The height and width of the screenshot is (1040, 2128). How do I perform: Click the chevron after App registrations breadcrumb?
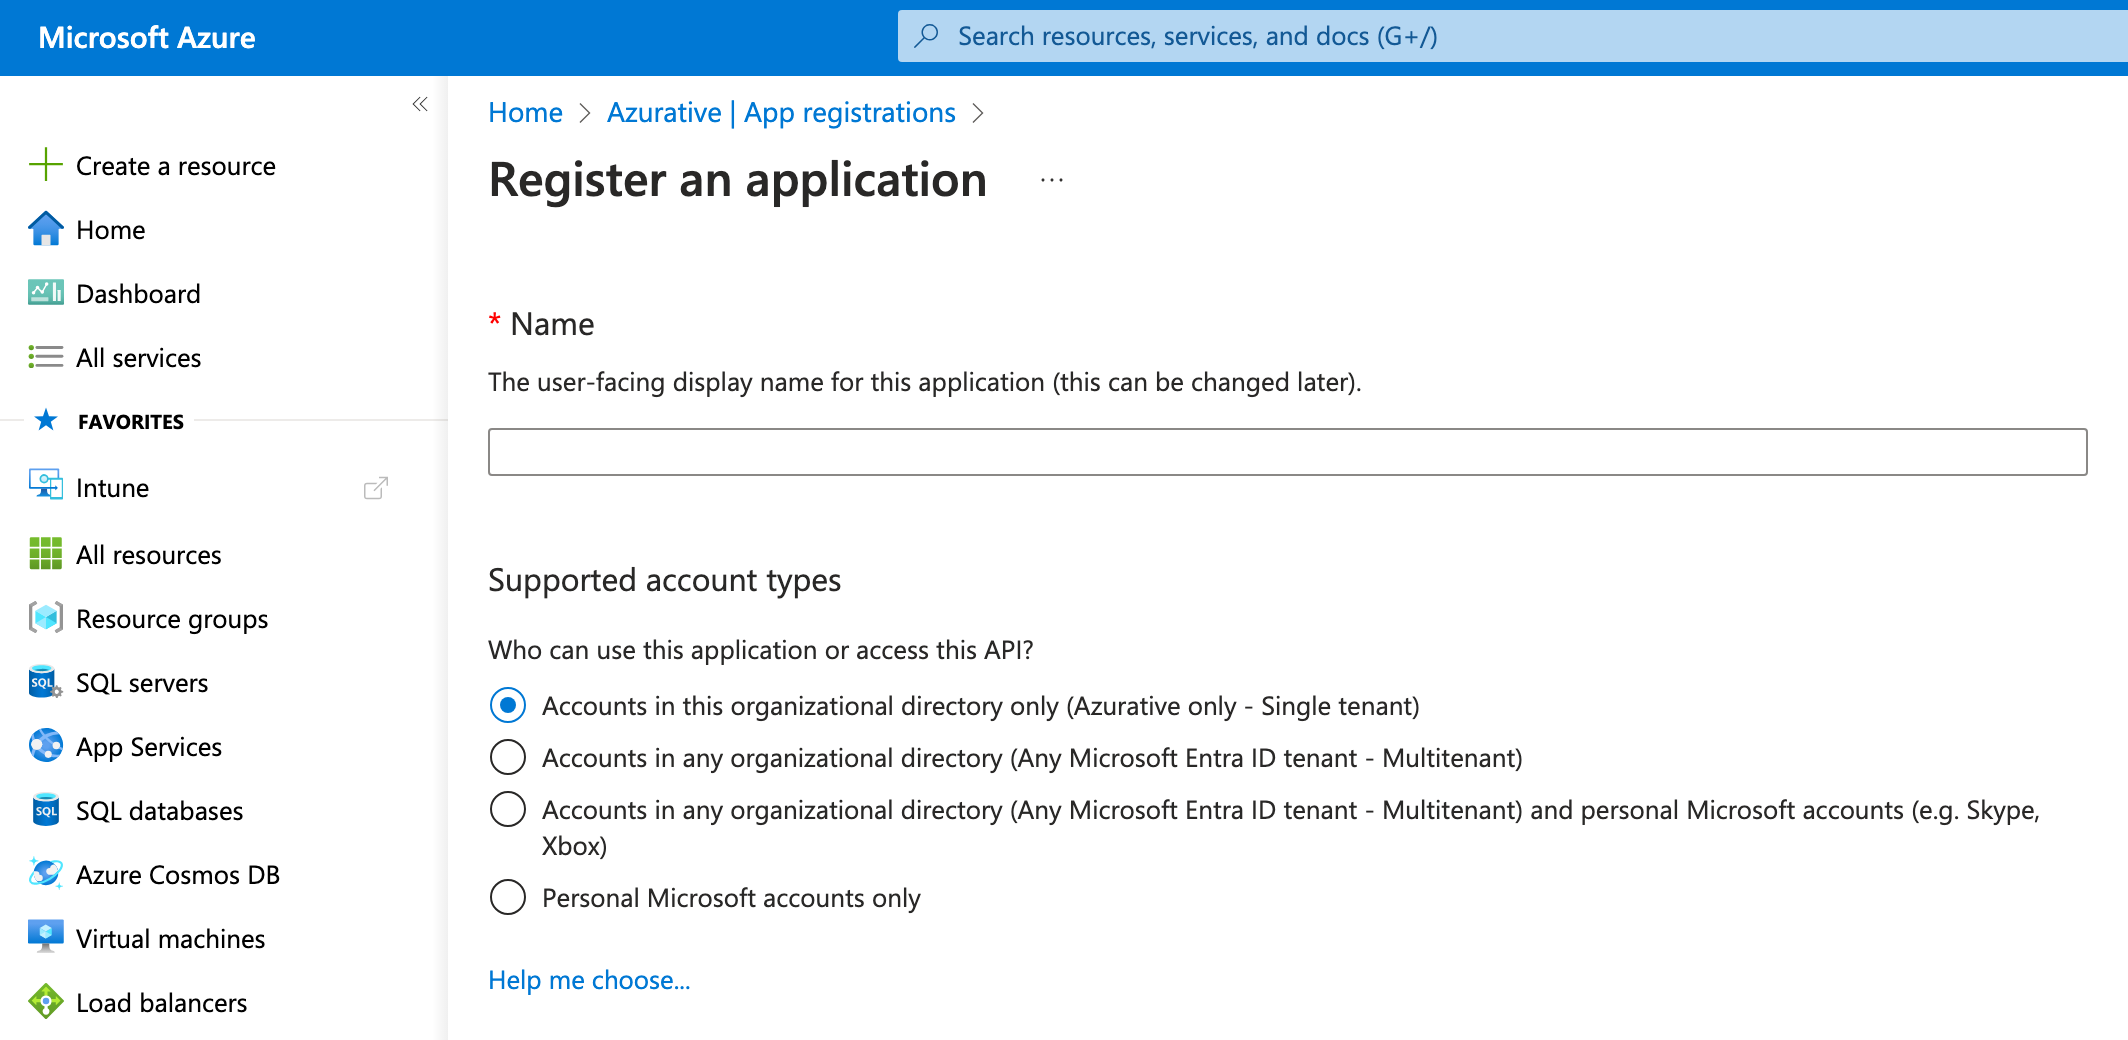[x=978, y=113]
